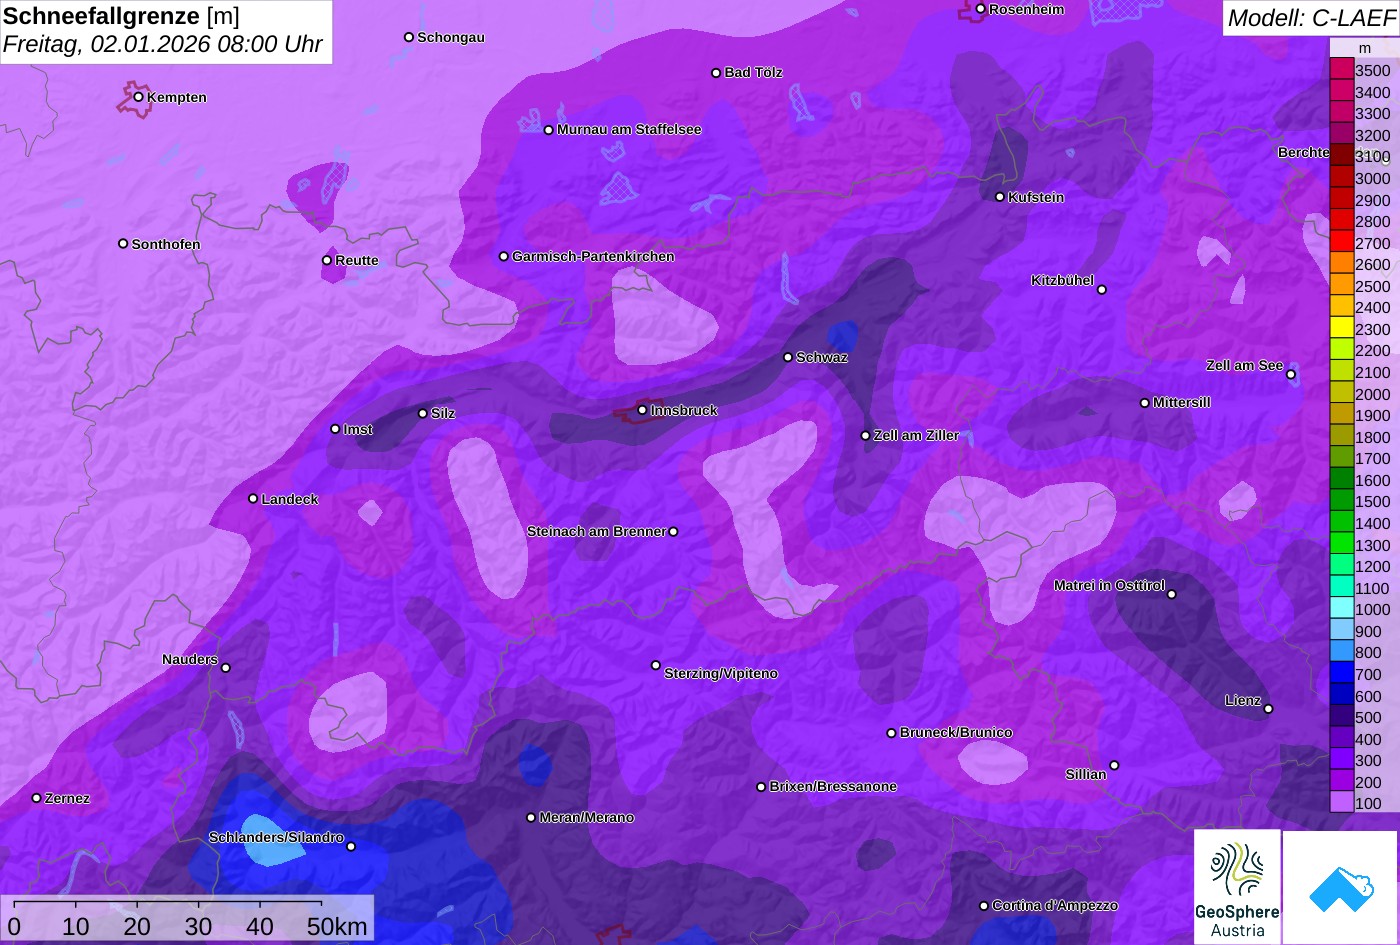Click the Sterzing/Vipiteno label
This screenshot has width=1400, height=945.
coord(721,673)
